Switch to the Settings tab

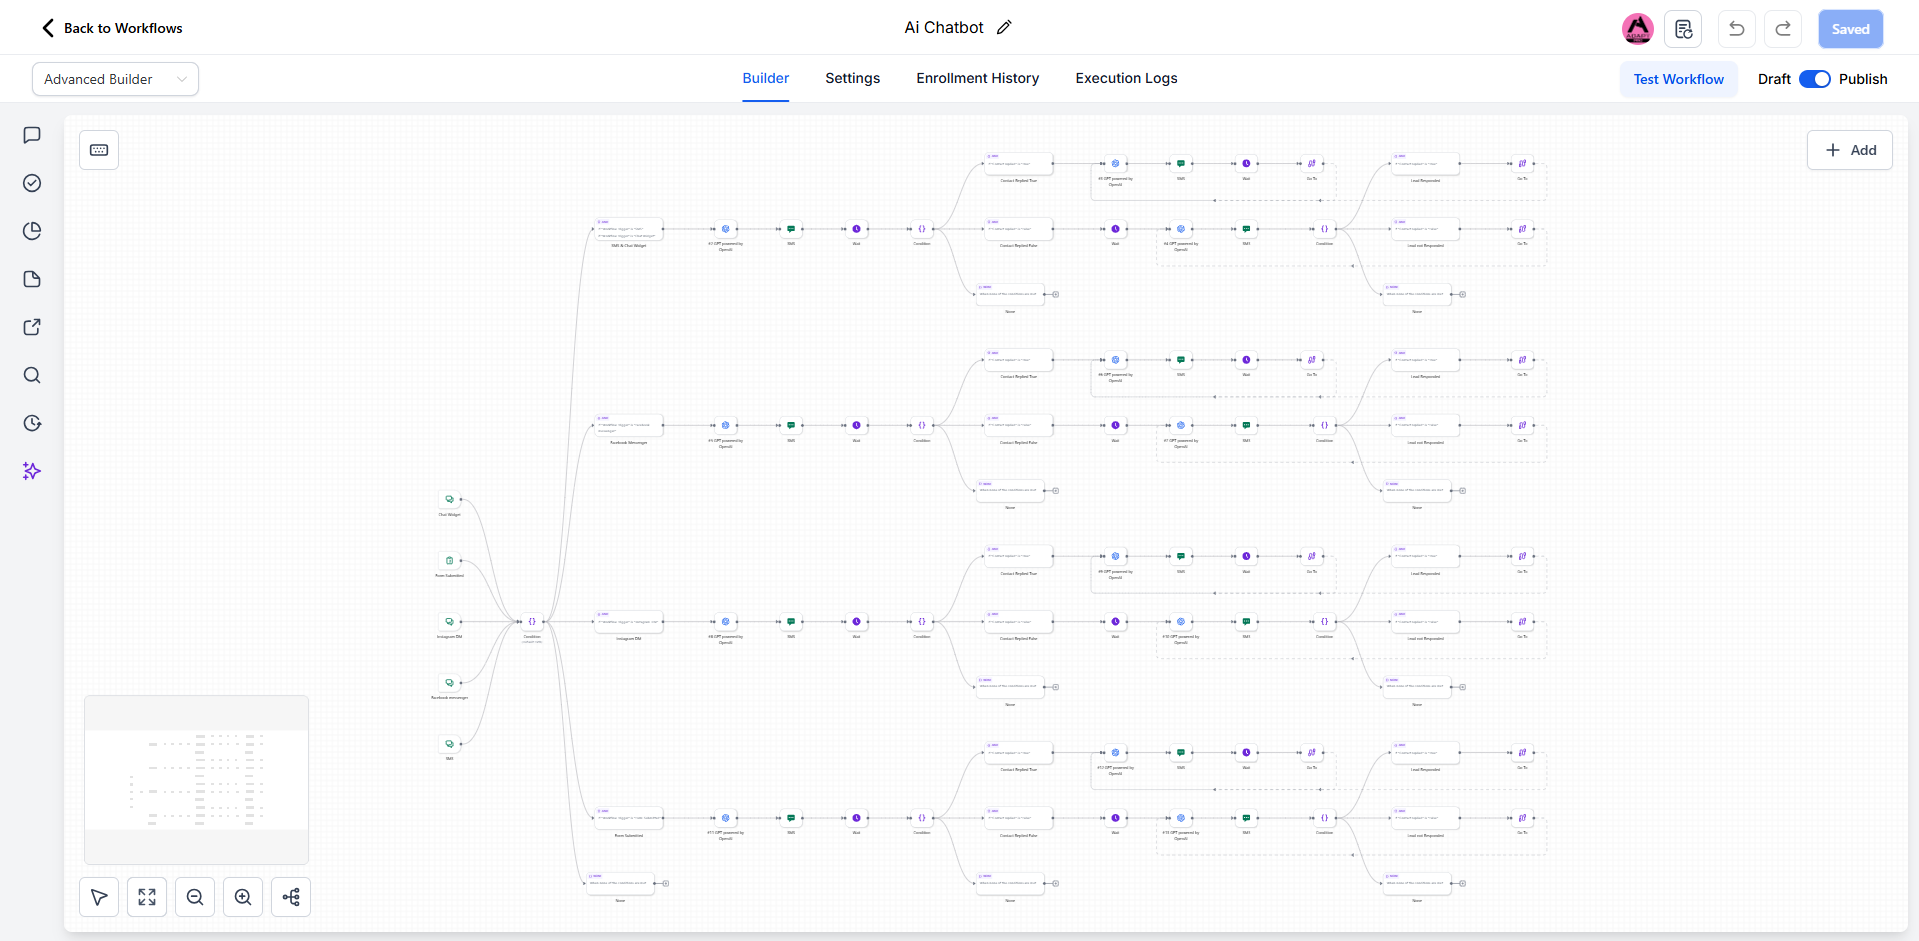point(853,78)
